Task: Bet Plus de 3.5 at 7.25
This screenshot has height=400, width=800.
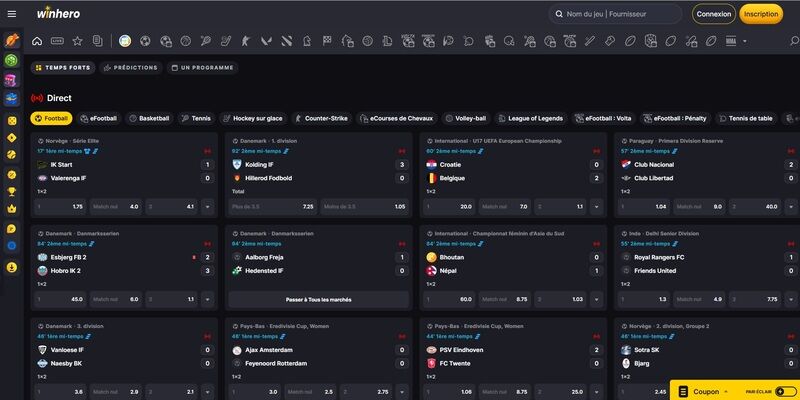Action: (273, 207)
